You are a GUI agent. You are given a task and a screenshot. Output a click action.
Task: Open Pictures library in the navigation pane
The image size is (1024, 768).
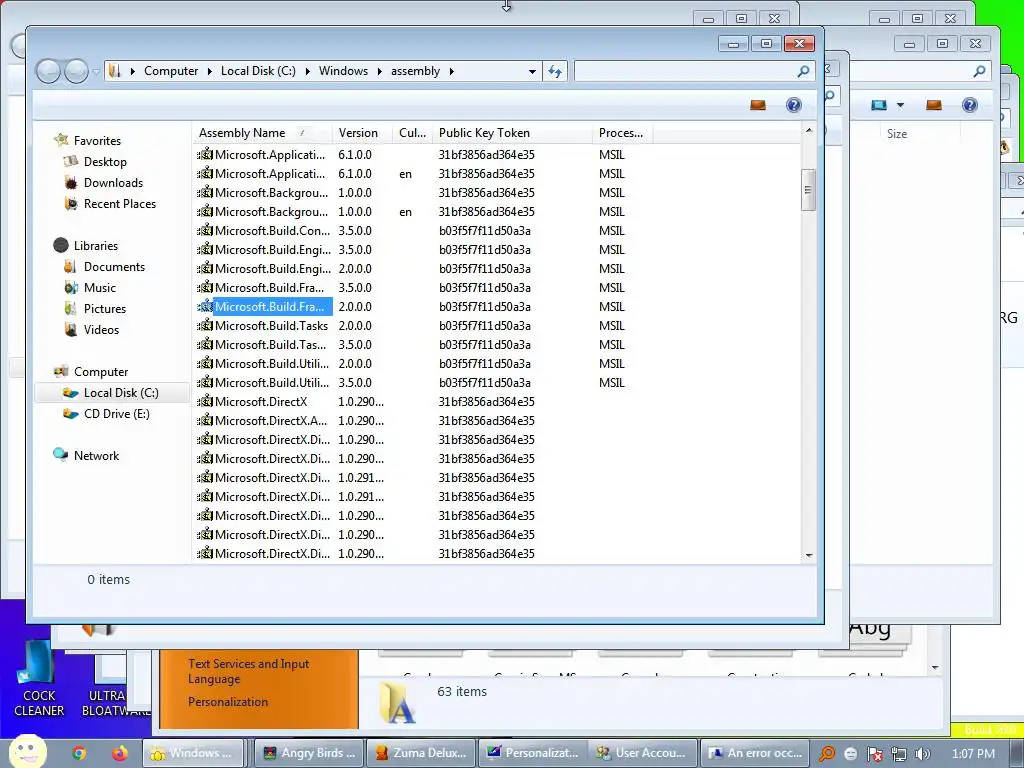104,309
